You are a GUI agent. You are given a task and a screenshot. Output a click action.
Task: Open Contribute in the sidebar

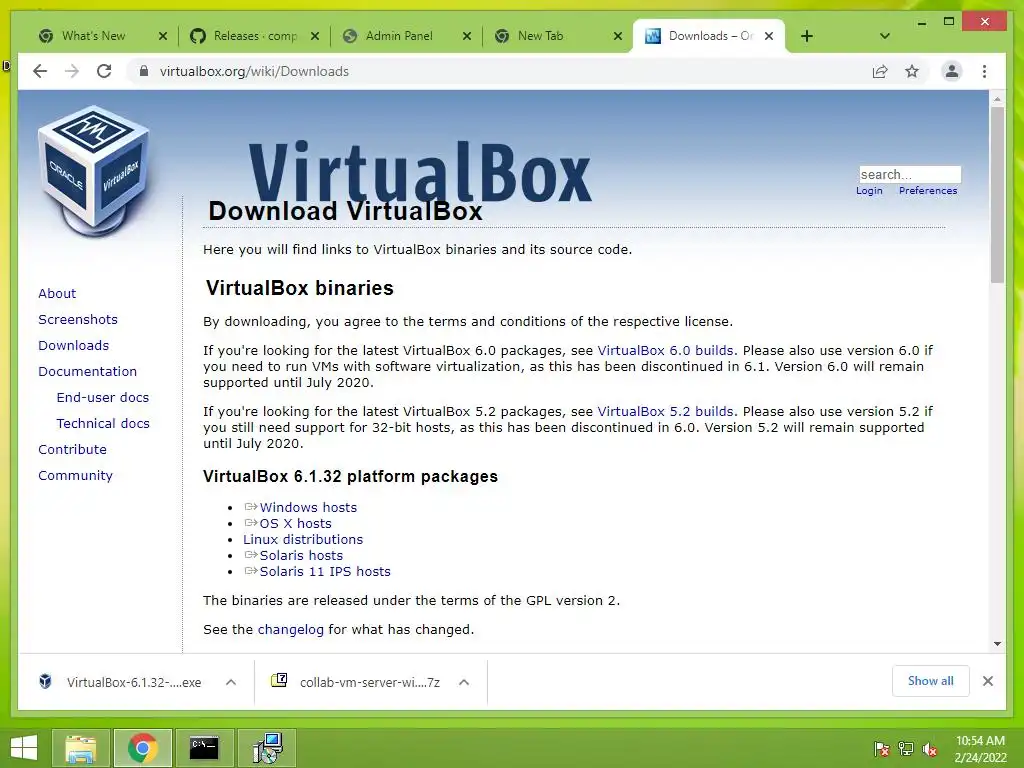pos(72,449)
